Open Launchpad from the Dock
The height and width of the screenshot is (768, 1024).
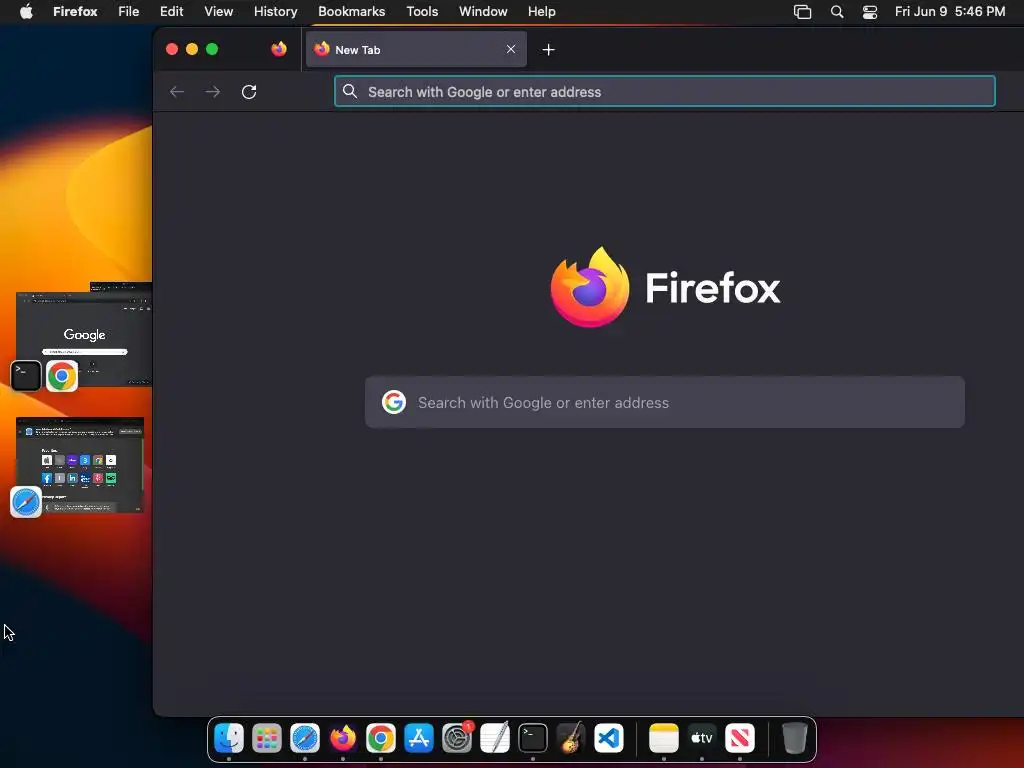[x=267, y=739]
